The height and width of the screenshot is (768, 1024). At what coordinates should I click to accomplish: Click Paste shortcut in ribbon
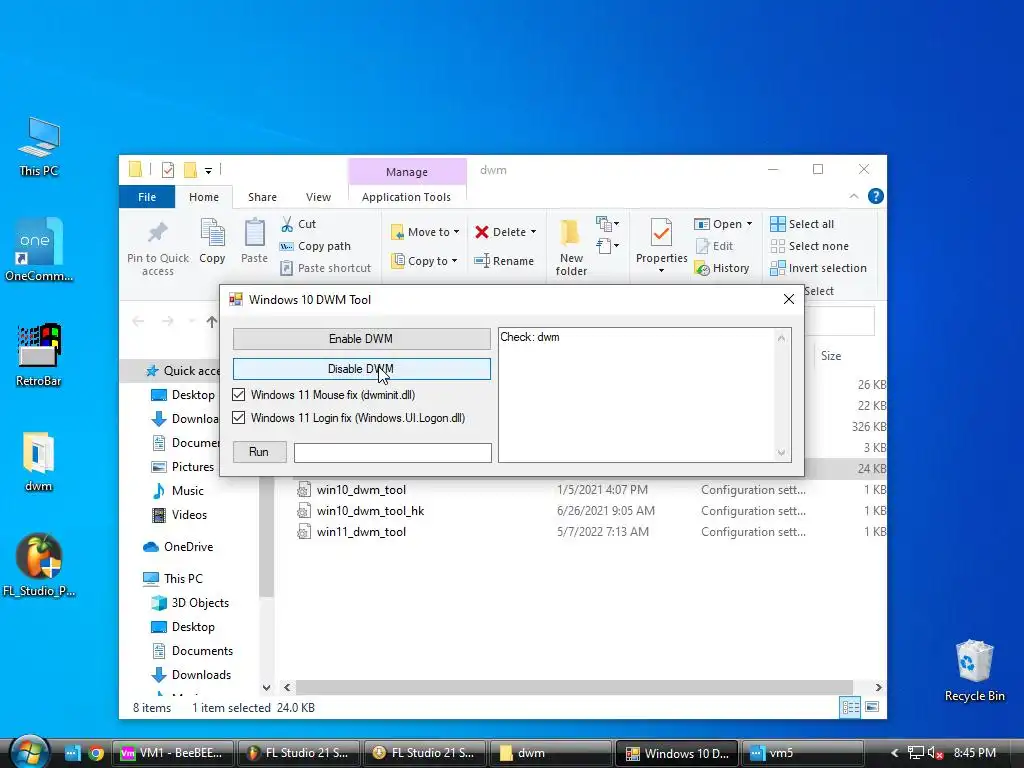[325, 268]
